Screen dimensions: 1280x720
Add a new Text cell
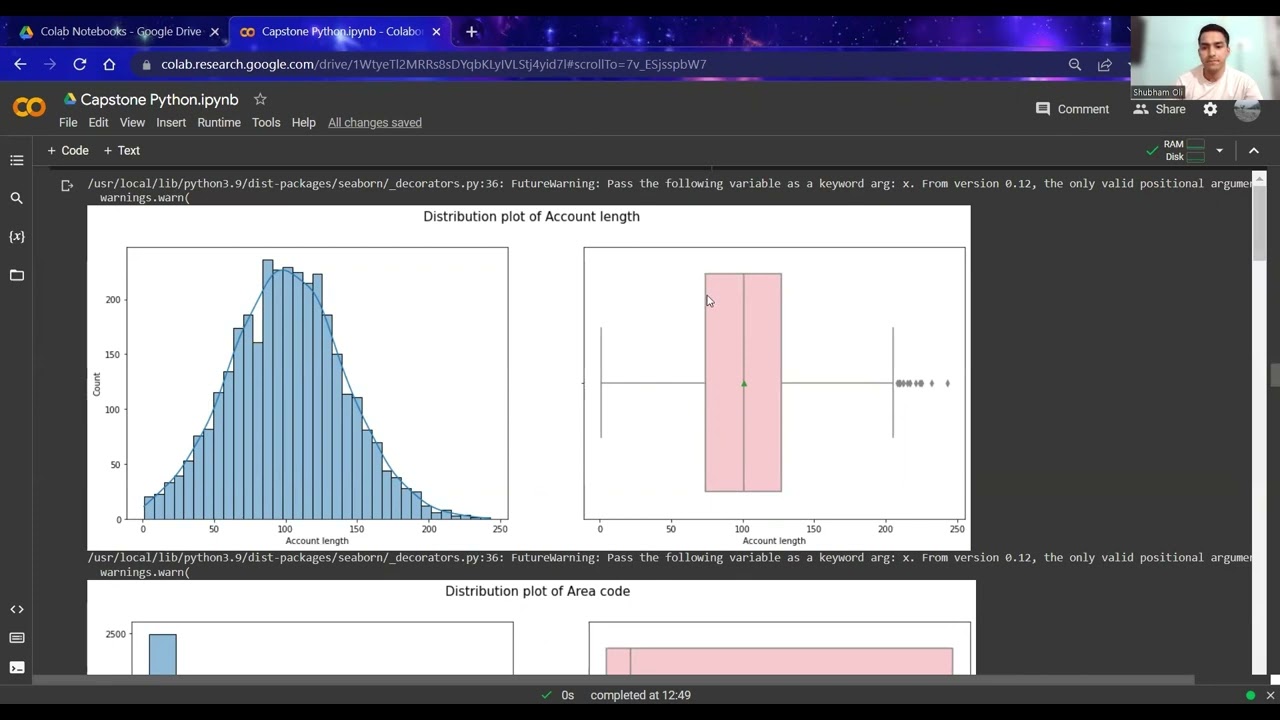pos(121,150)
